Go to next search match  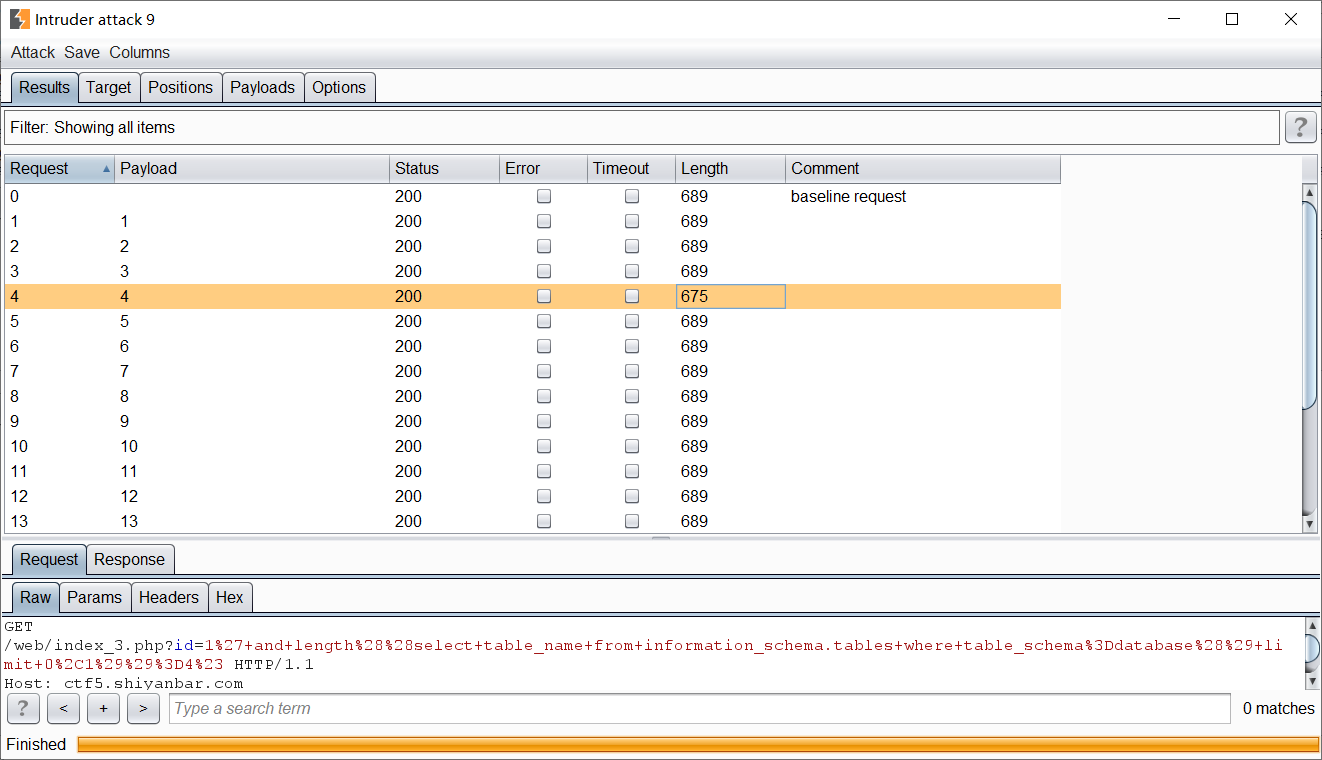pos(143,709)
